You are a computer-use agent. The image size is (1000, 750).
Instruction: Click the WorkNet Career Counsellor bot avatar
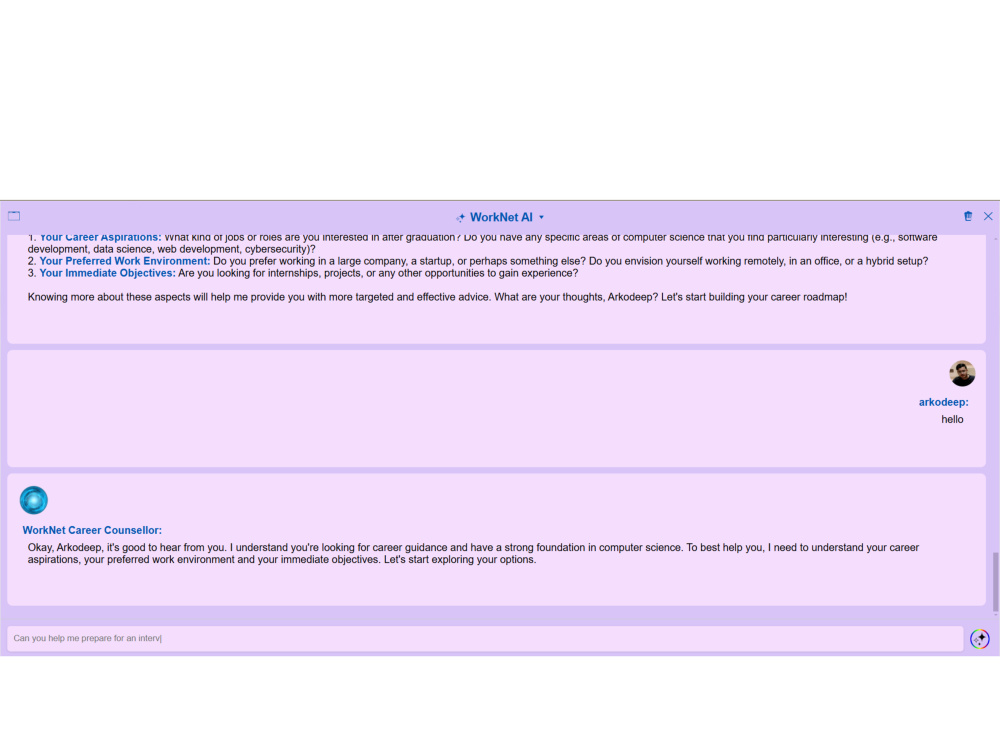pos(34,500)
